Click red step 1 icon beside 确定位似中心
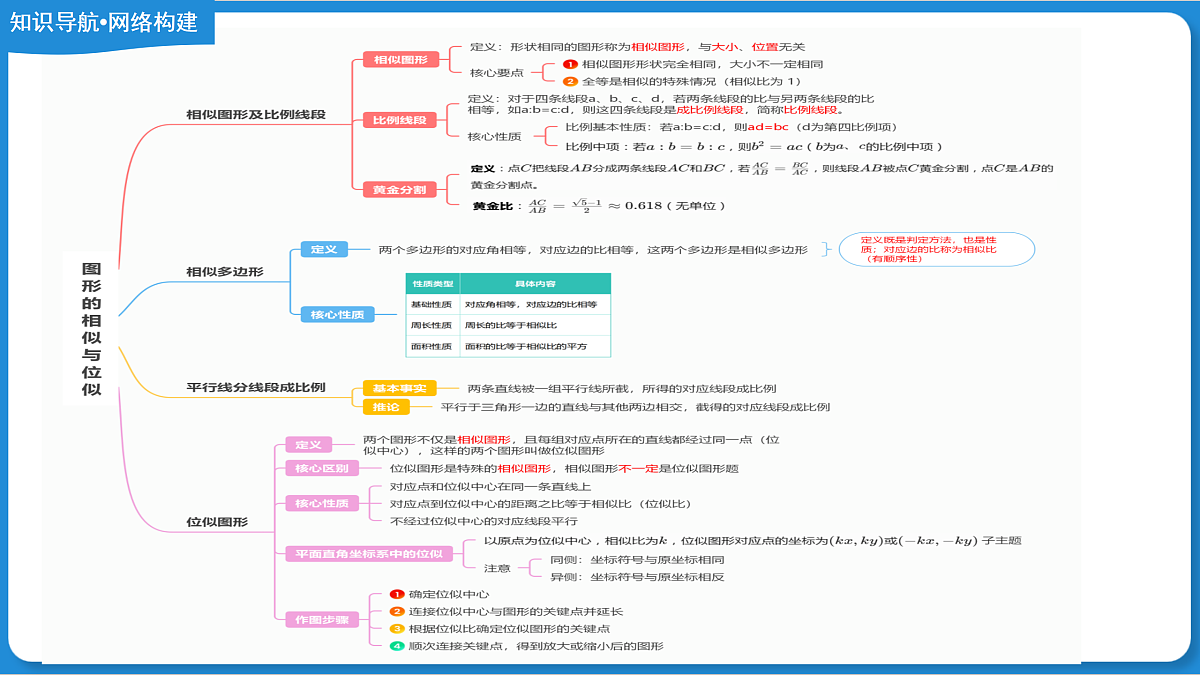Image resolution: width=1200 pixels, height=675 pixels. 397,594
